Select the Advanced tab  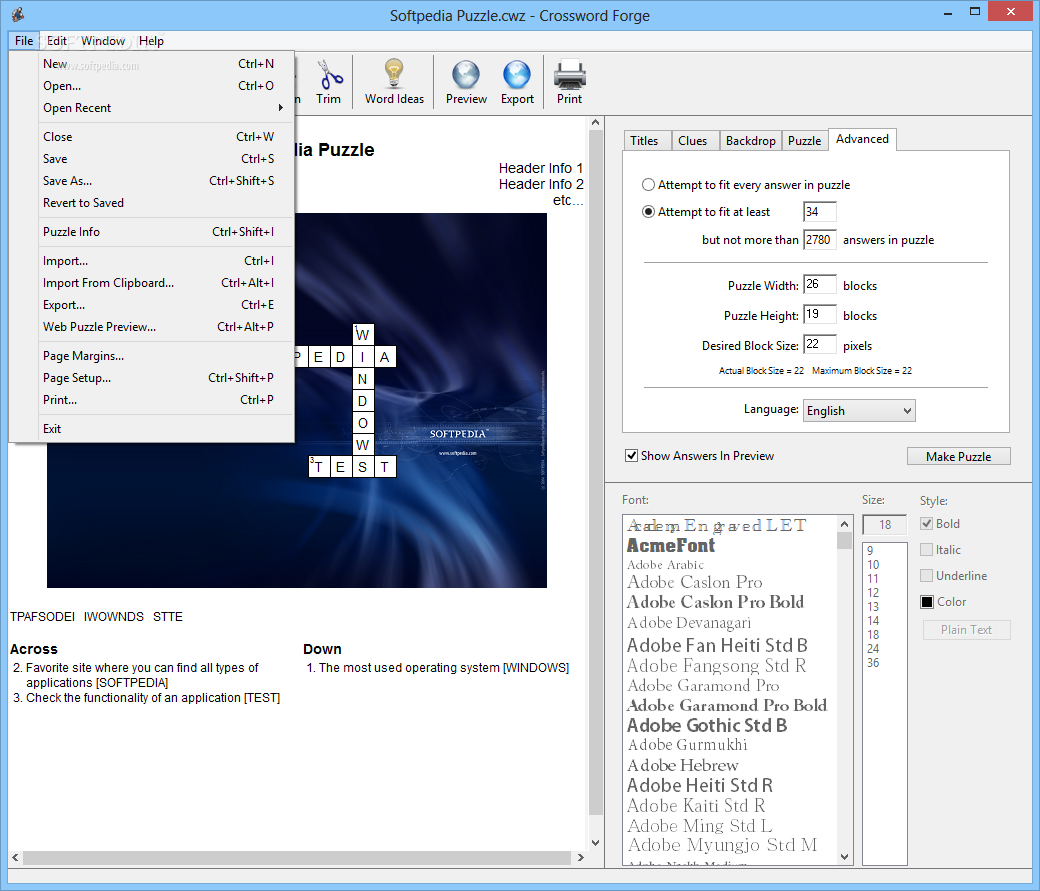coord(862,139)
